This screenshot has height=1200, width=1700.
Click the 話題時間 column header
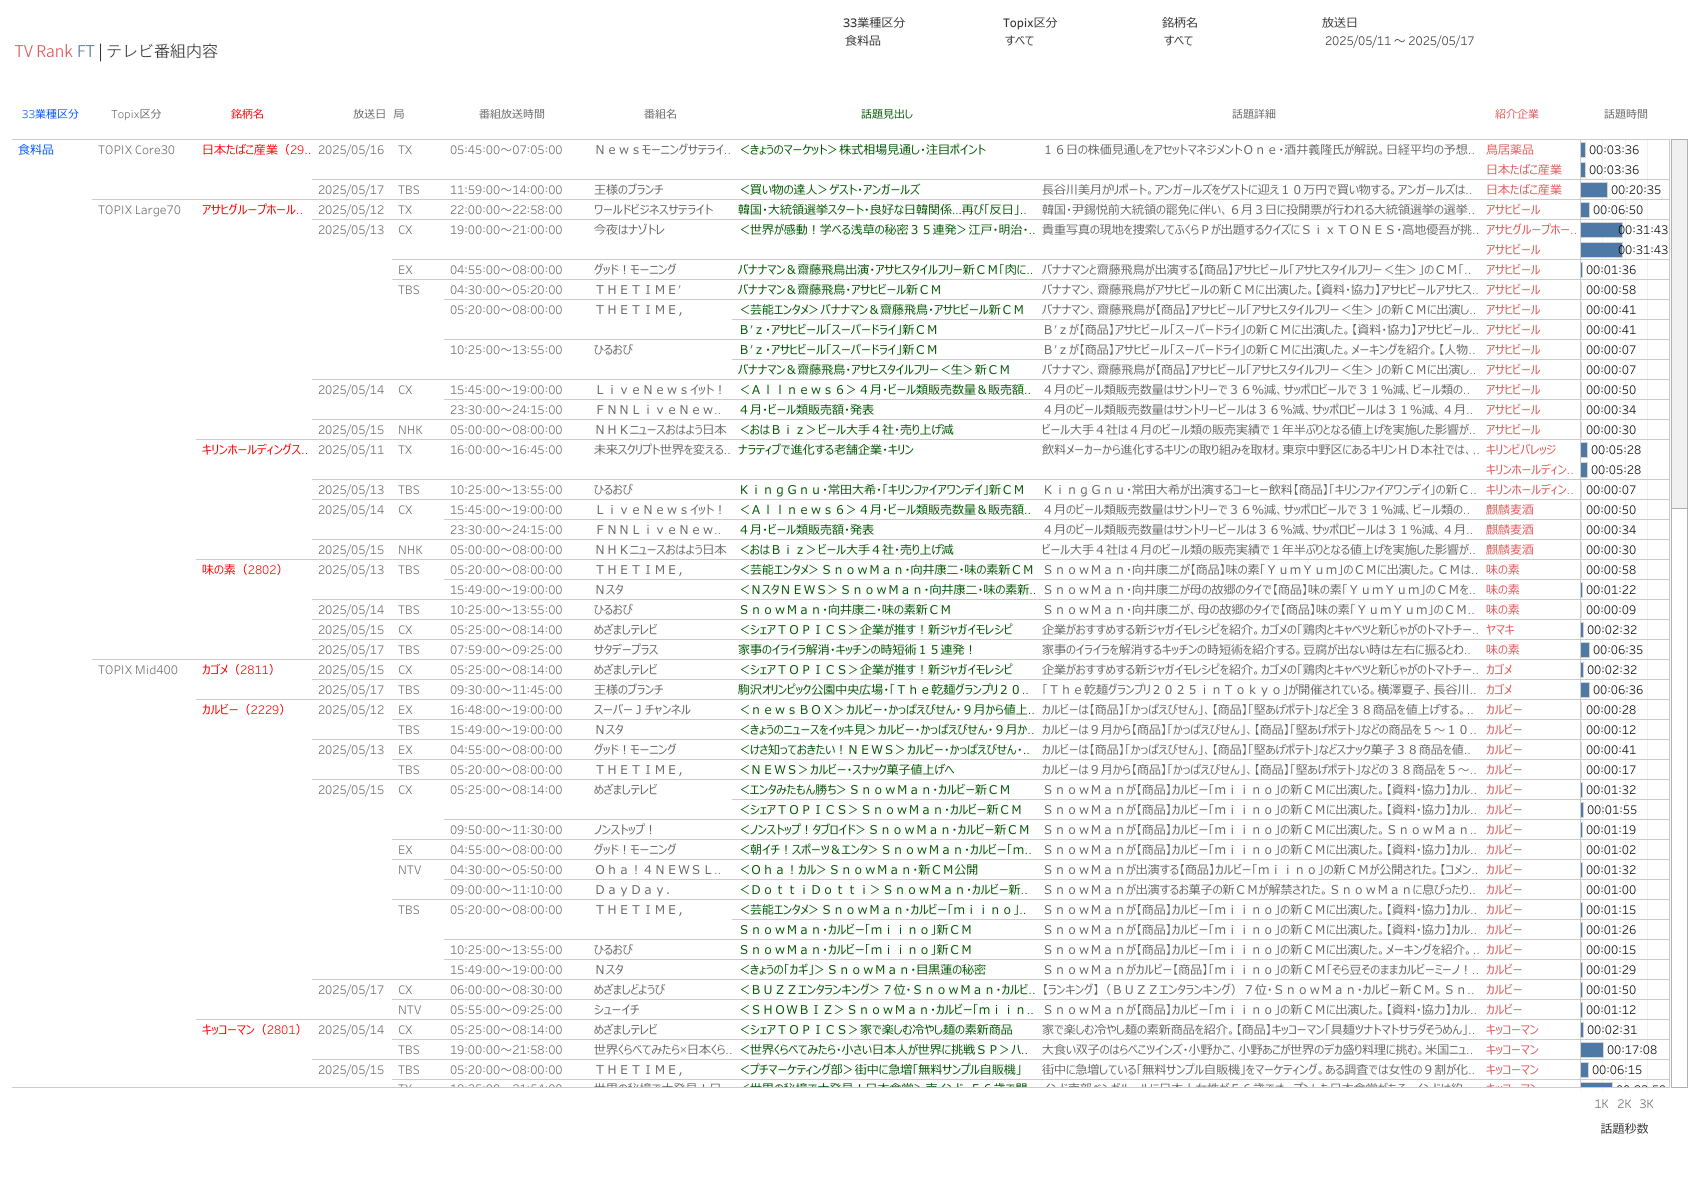click(1625, 114)
